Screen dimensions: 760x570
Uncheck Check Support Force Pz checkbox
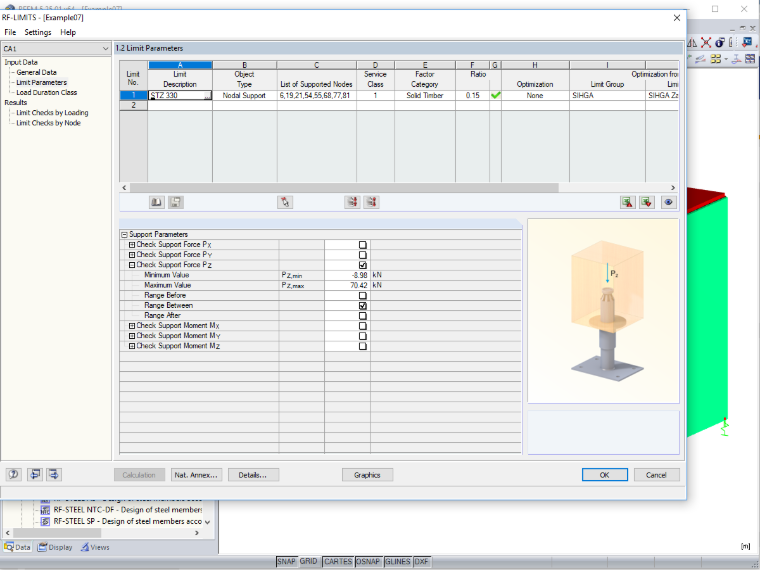tap(363, 265)
